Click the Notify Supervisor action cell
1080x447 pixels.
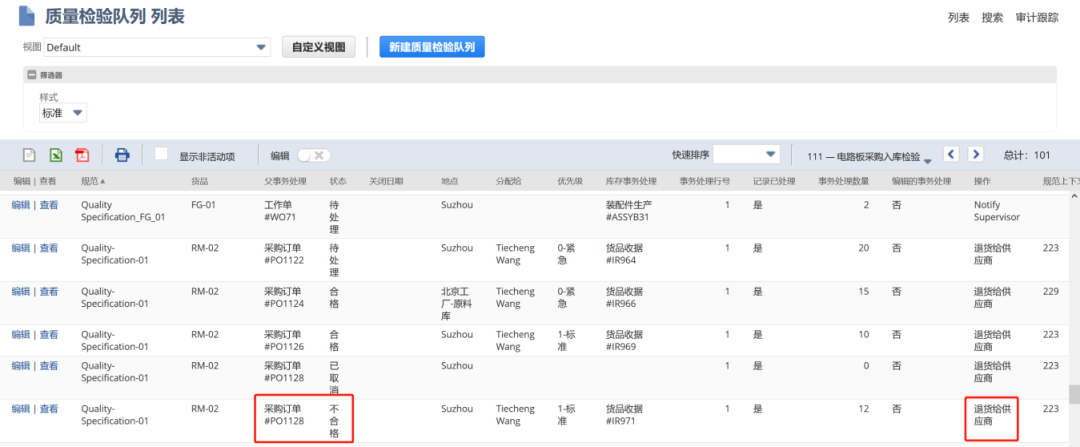996,211
